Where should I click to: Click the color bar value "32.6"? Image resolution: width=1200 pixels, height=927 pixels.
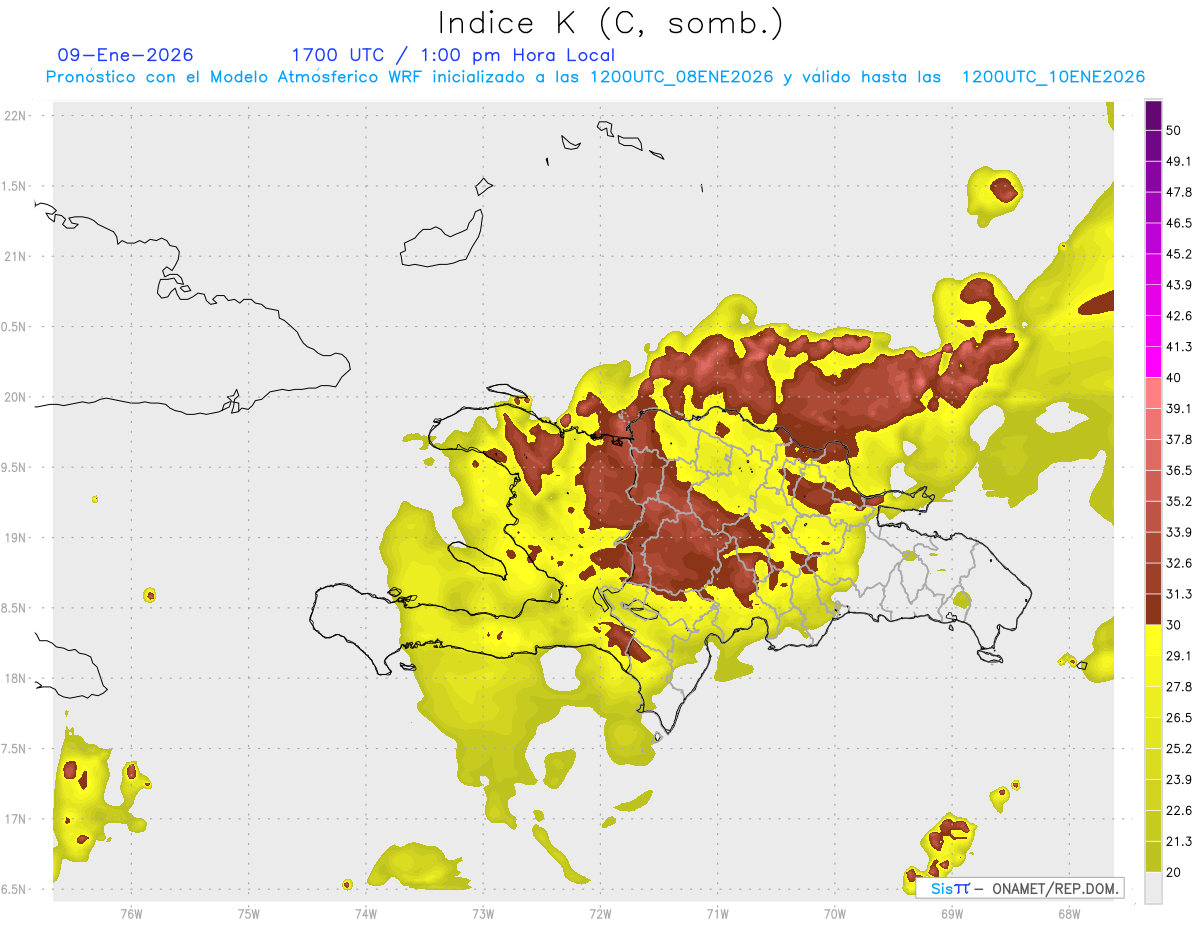pyautogui.click(x=1178, y=563)
